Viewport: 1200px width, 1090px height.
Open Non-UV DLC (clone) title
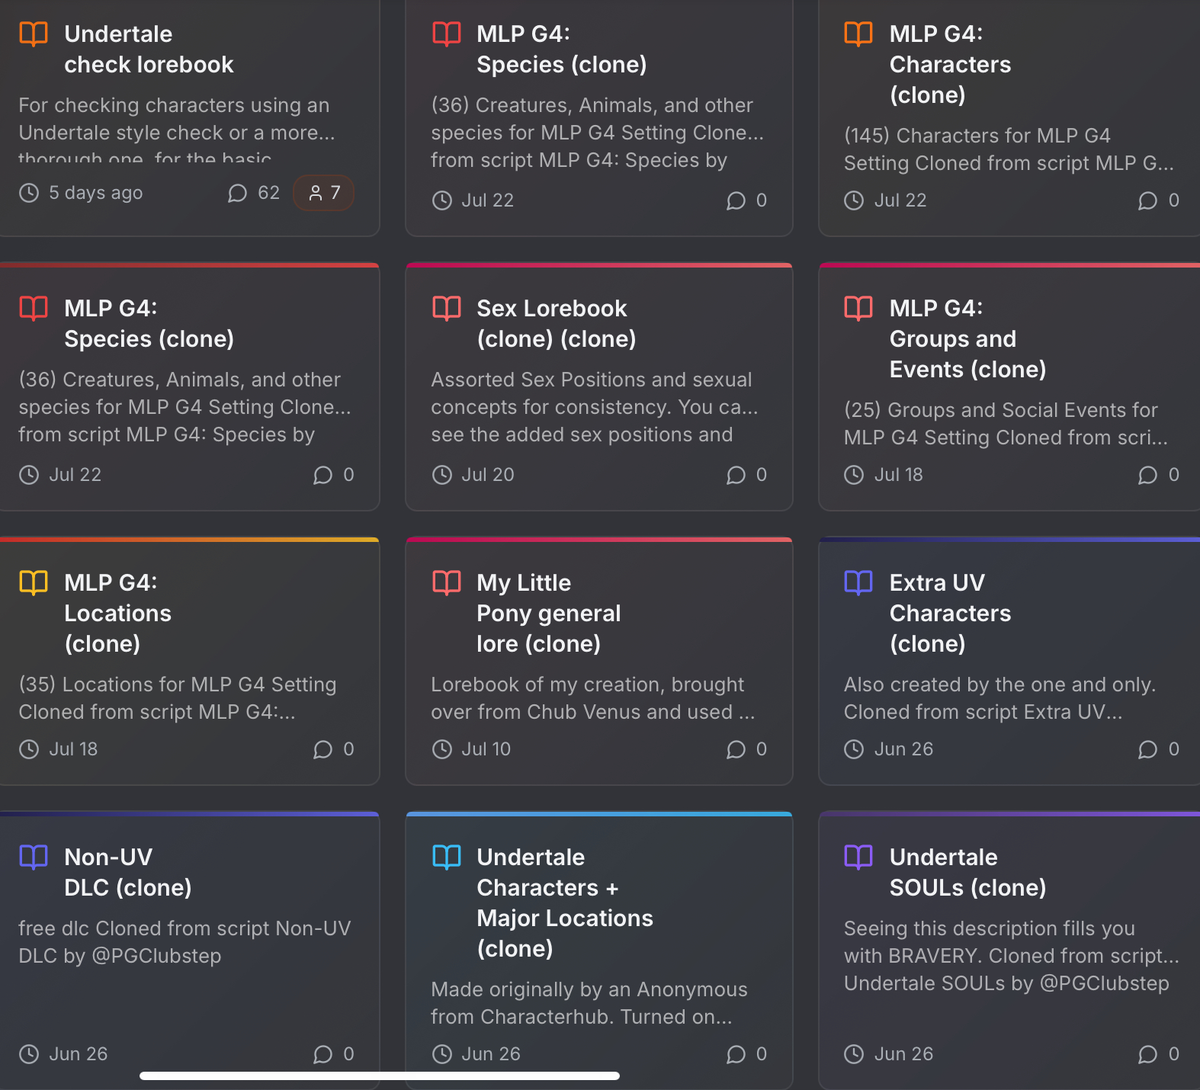[127, 872]
